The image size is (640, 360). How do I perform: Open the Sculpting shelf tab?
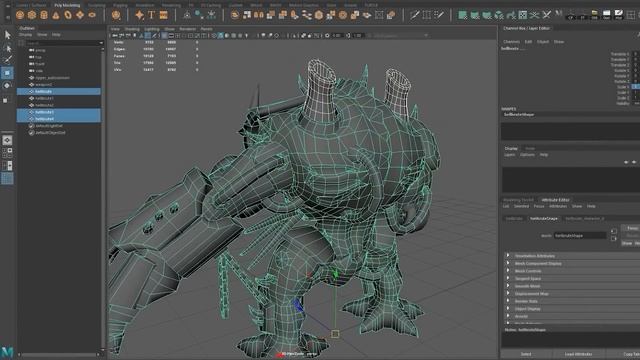point(97,5)
